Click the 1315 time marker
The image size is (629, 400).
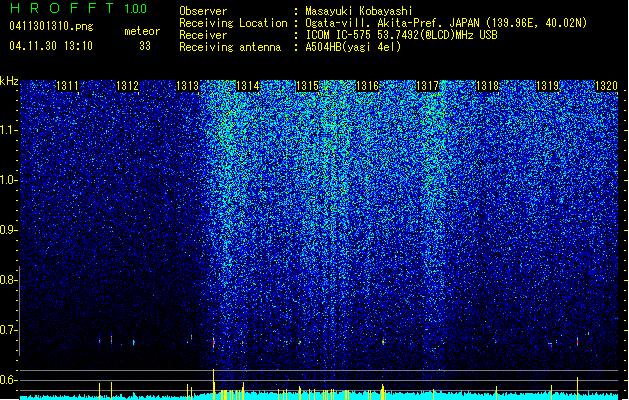(x=307, y=86)
